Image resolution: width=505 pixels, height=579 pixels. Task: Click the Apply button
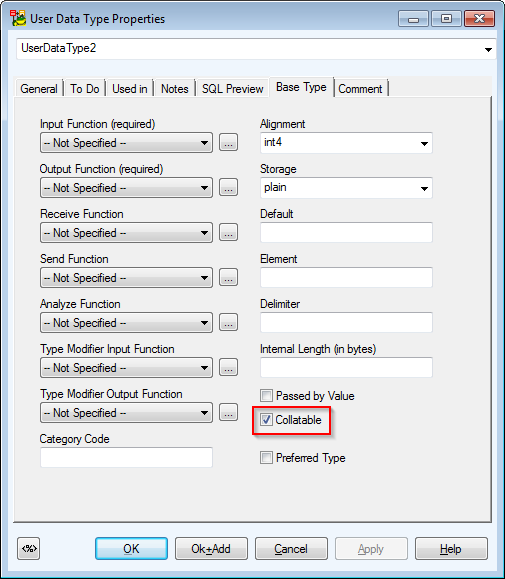371,549
